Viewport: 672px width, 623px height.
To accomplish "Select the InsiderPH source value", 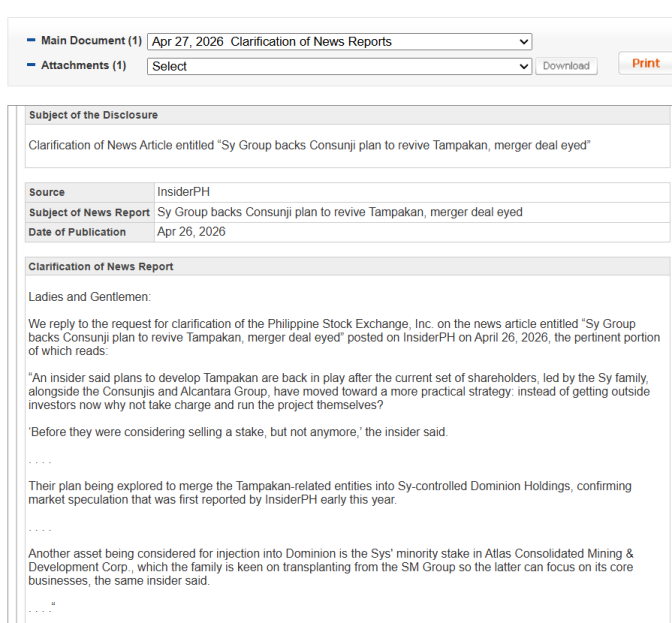I will click(183, 191).
